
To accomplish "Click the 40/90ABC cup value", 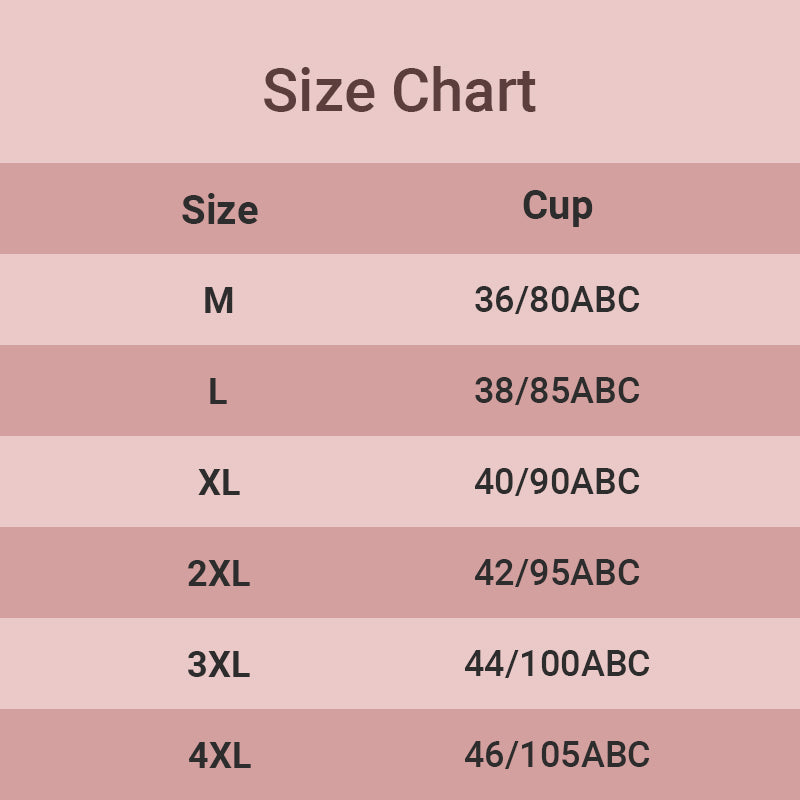I will pyautogui.click(x=557, y=482).
